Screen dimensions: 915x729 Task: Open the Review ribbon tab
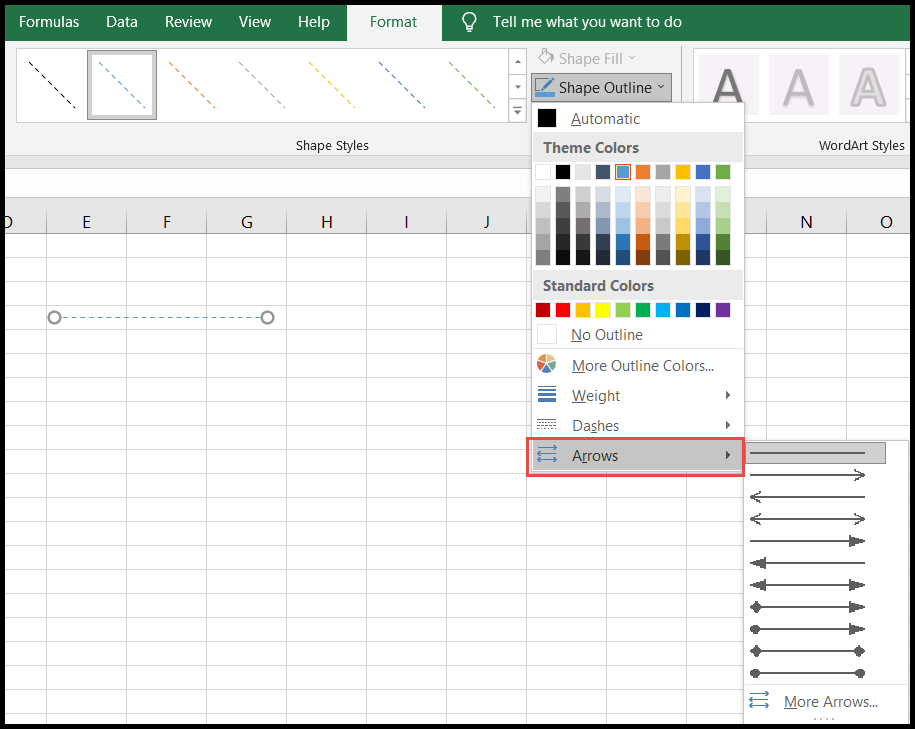(x=187, y=21)
